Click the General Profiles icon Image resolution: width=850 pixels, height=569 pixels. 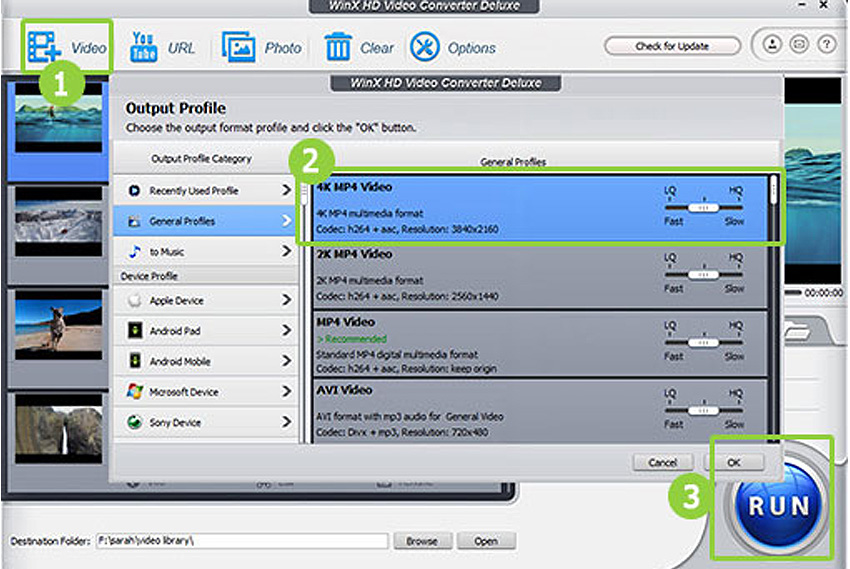click(134, 221)
